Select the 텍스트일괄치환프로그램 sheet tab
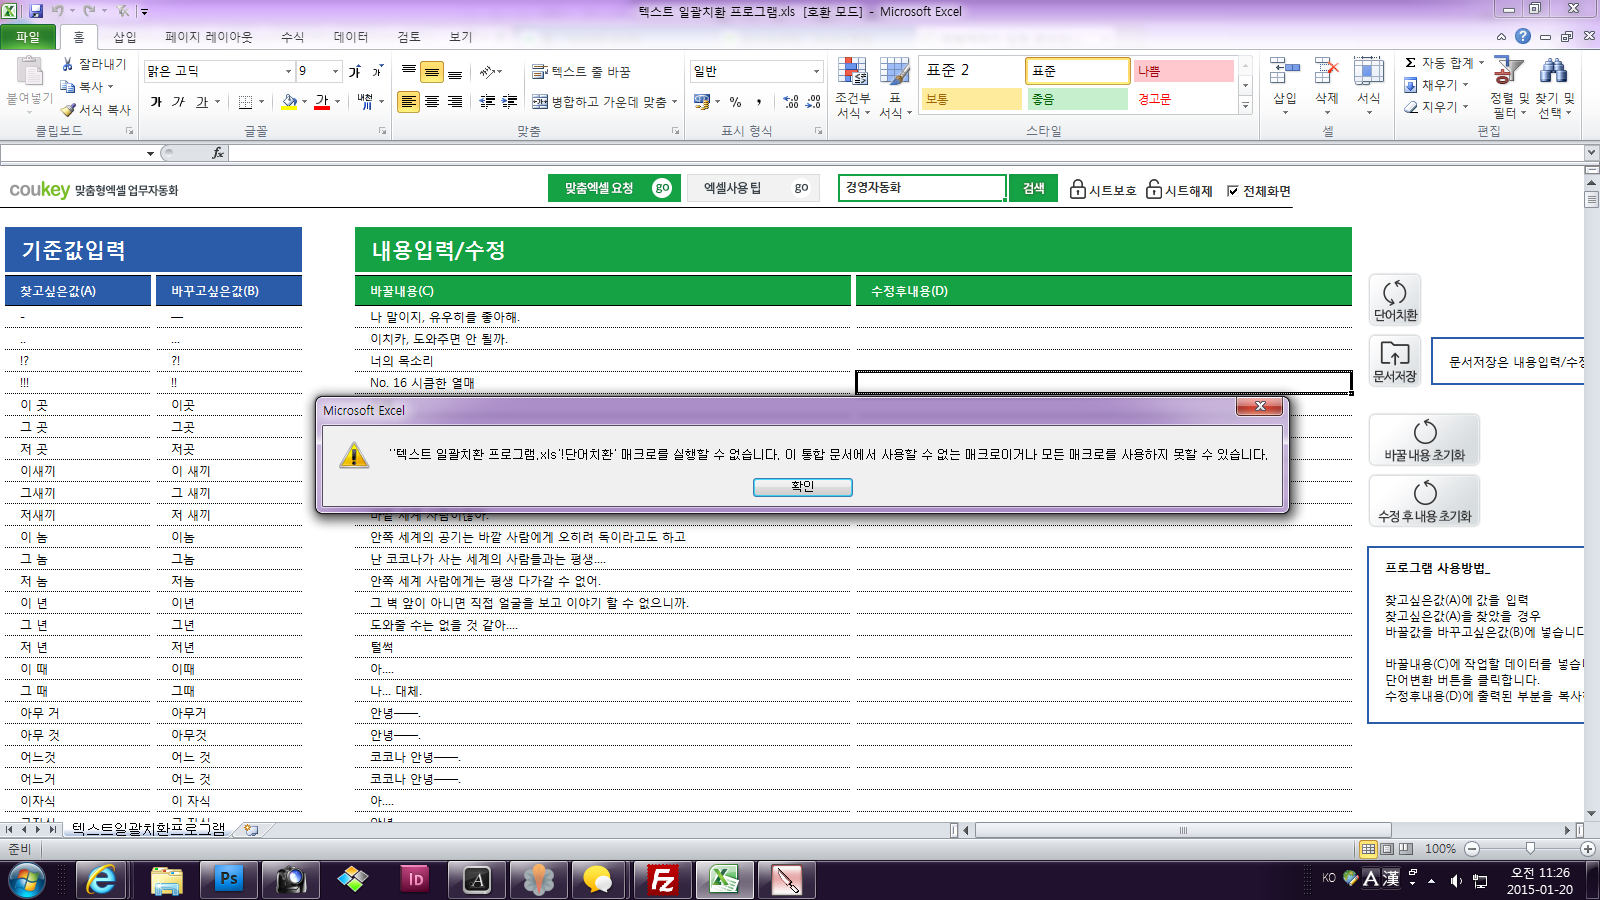Image resolution: width=1600 pixels, height=900 pixels. tap(148, 830)
